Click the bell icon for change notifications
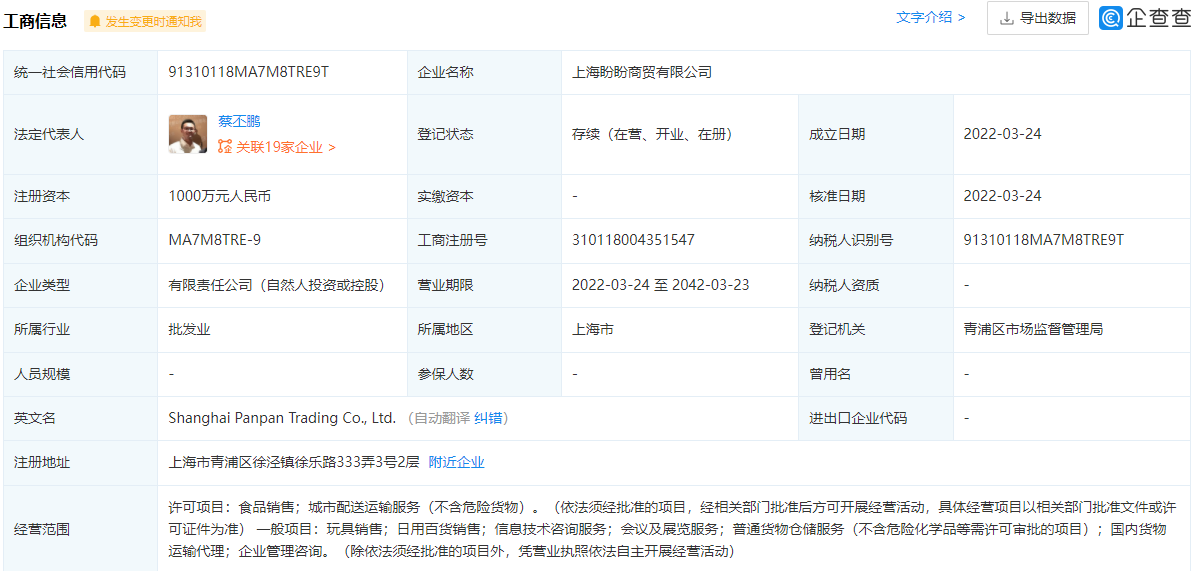 click(95, 21)
